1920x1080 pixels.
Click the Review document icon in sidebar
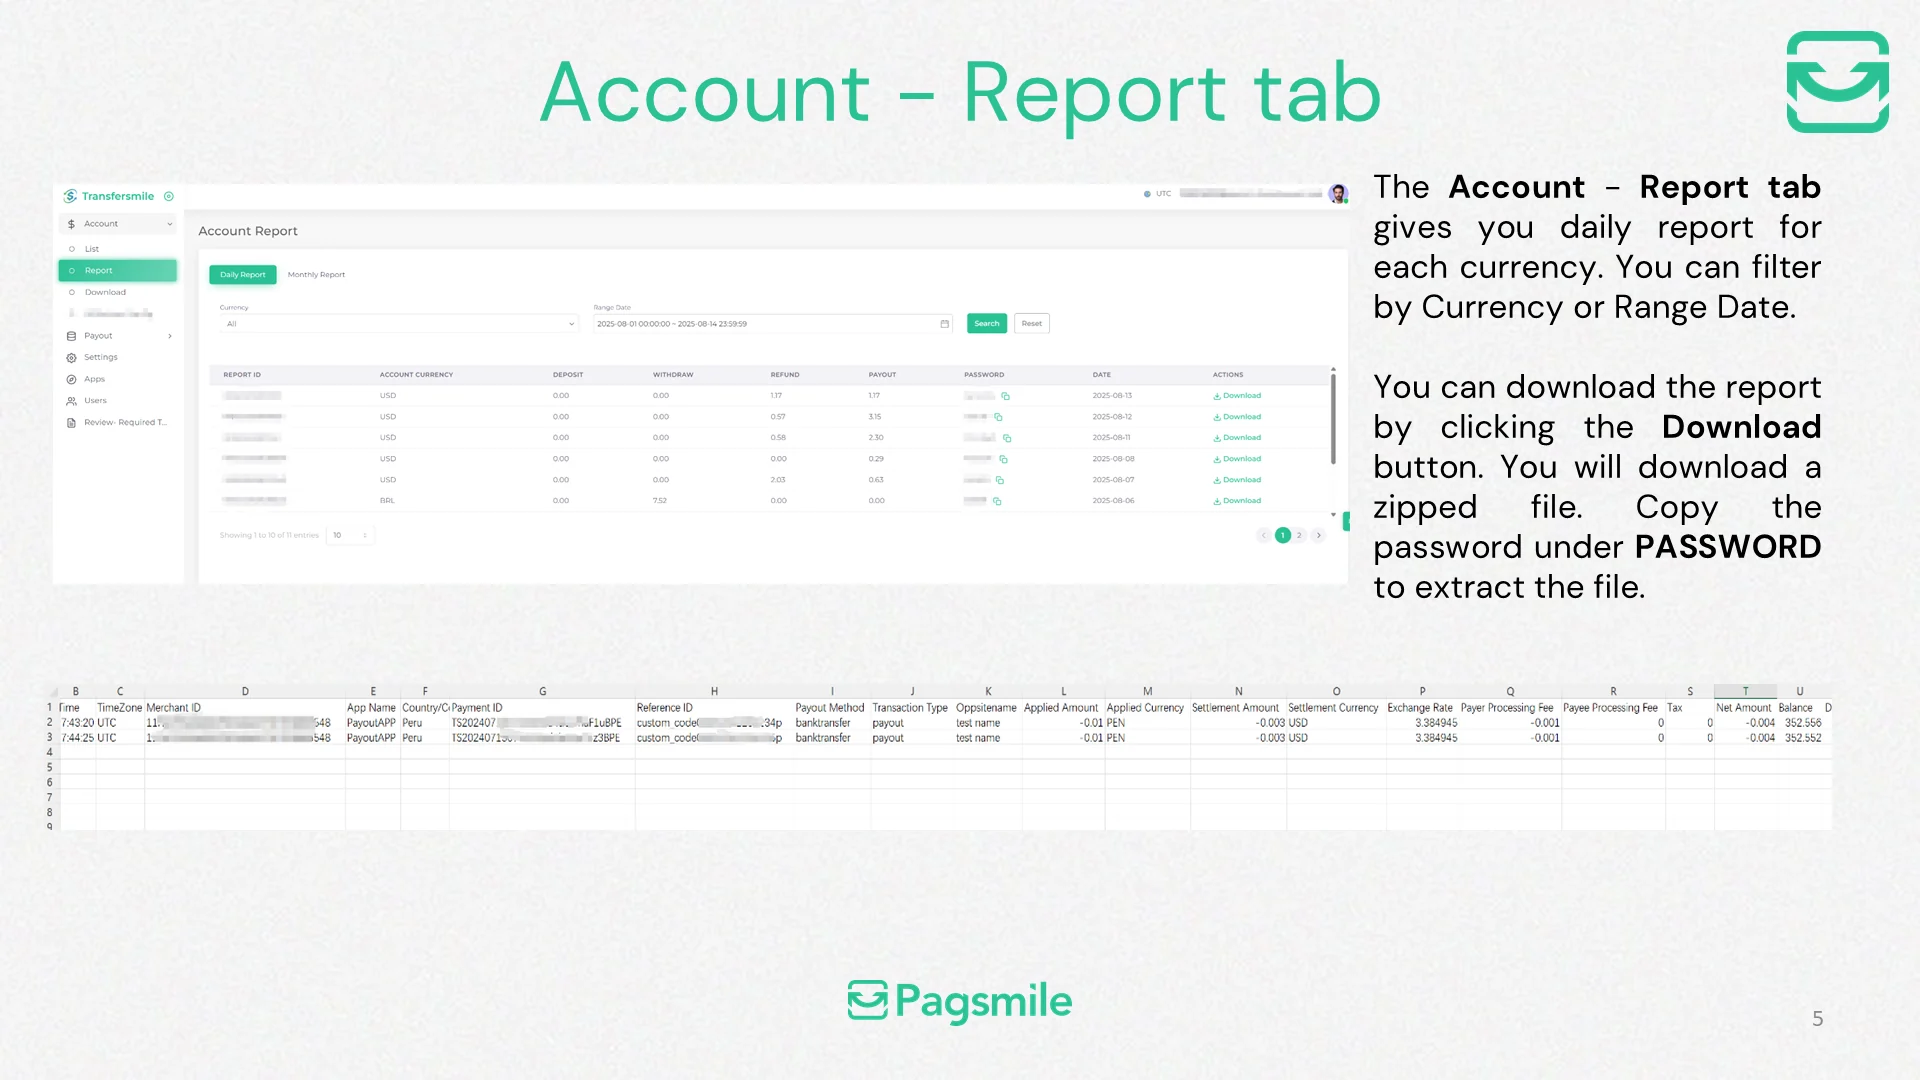click(71, 423)
